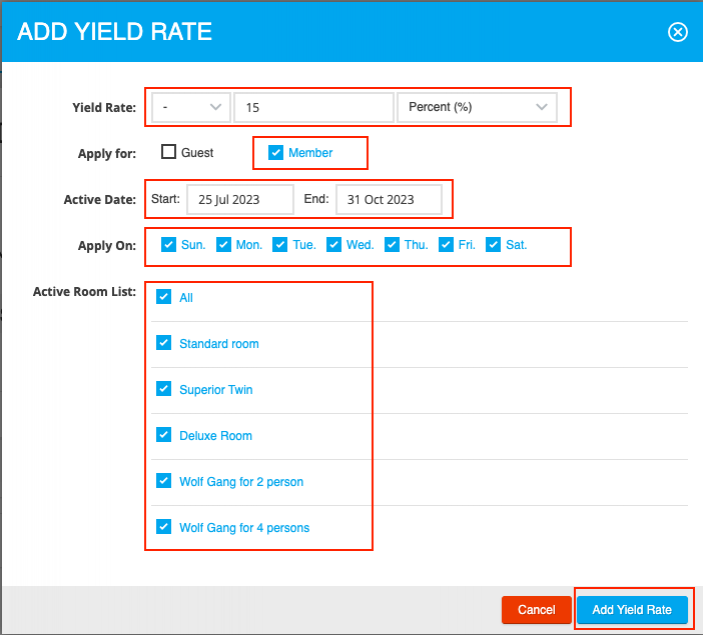Open the Percent (%) unit dropdown
The height and width of the screenshot is (635, 703).
(476, 108)
